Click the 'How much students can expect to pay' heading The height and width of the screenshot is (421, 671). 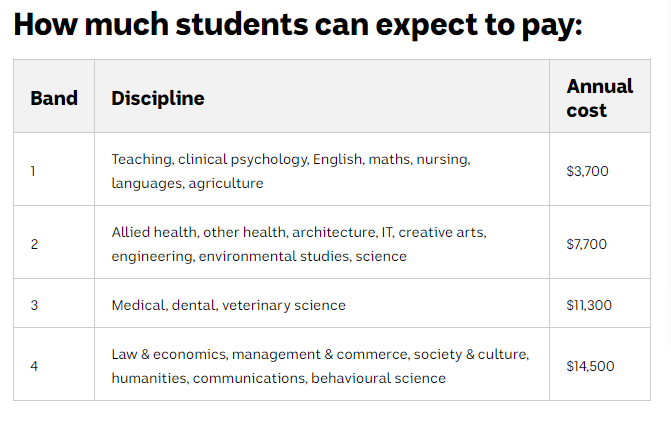tap(298, 25)
